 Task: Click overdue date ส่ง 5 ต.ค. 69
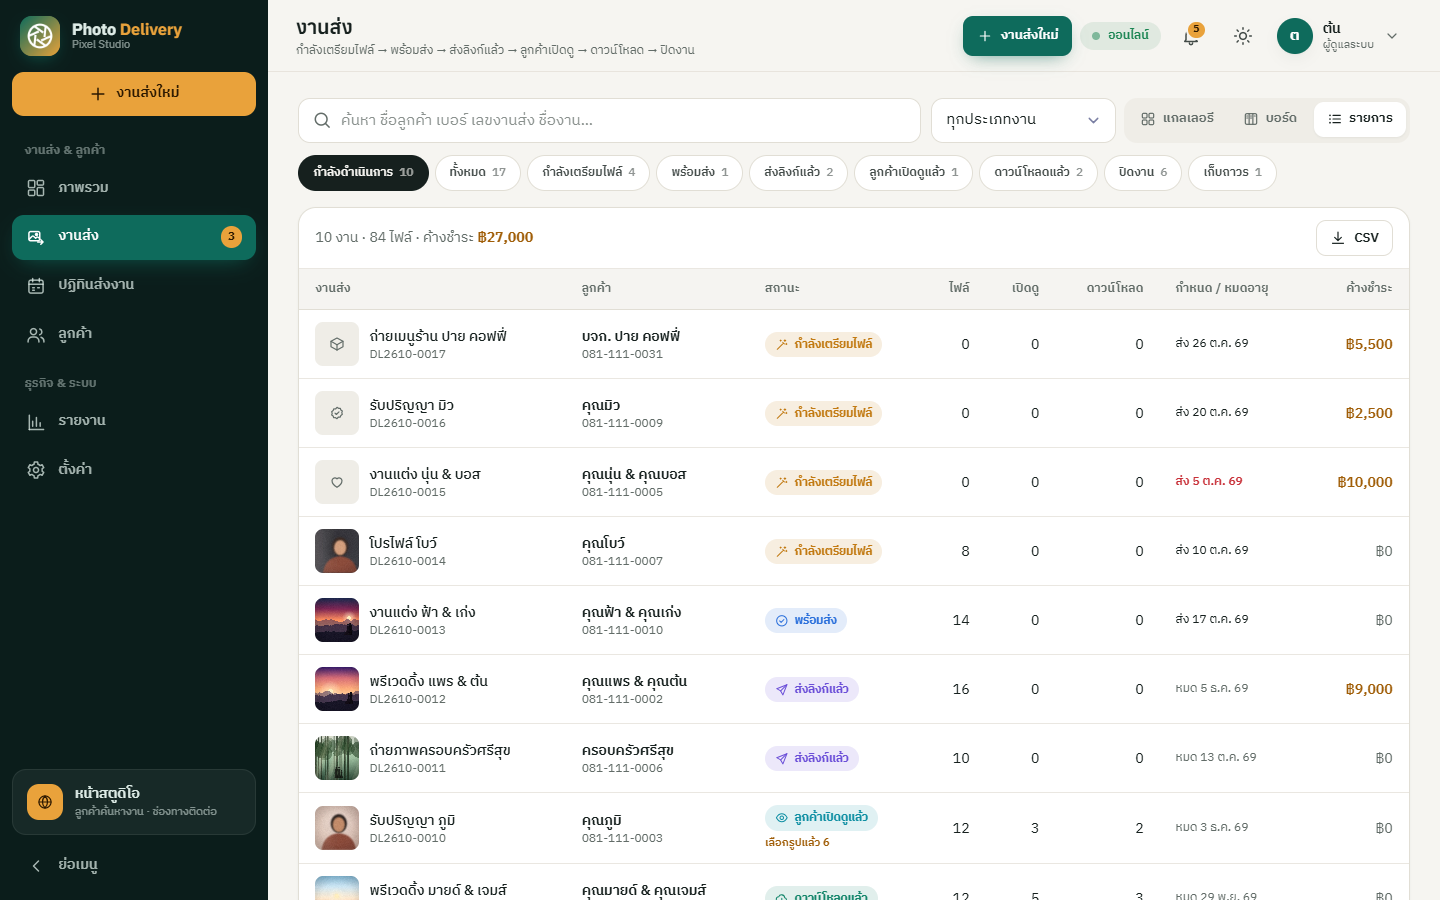click(x=1209, y=481)
